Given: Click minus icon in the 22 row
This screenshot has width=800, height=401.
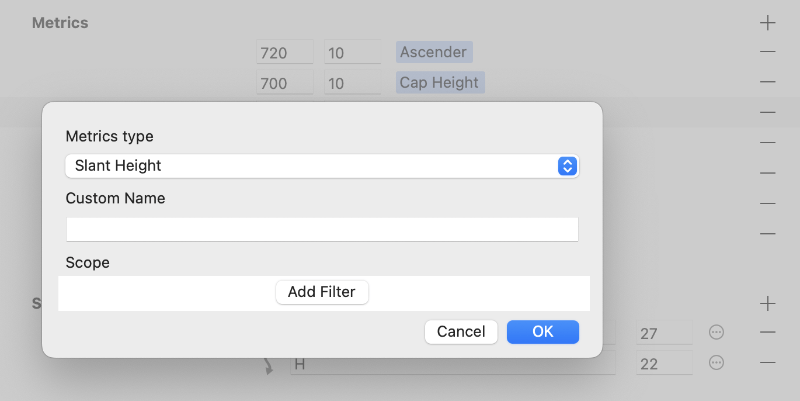Looking at the screenshot, I should tap(767, 363).
